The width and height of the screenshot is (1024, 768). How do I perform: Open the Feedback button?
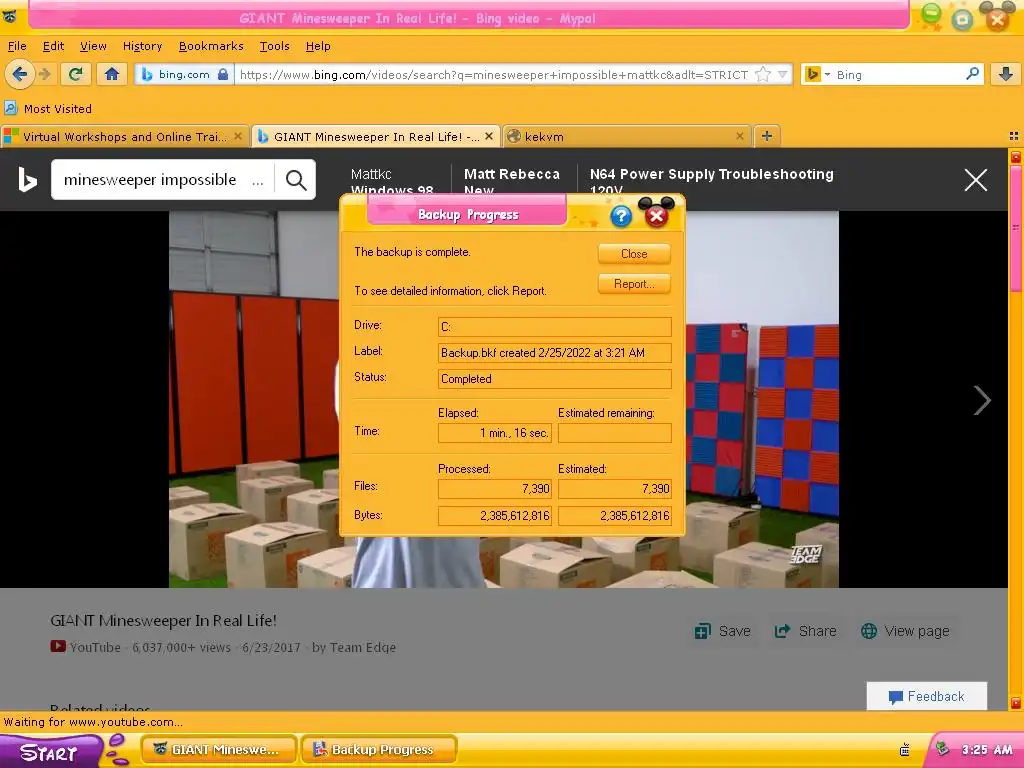click(927, 696)
